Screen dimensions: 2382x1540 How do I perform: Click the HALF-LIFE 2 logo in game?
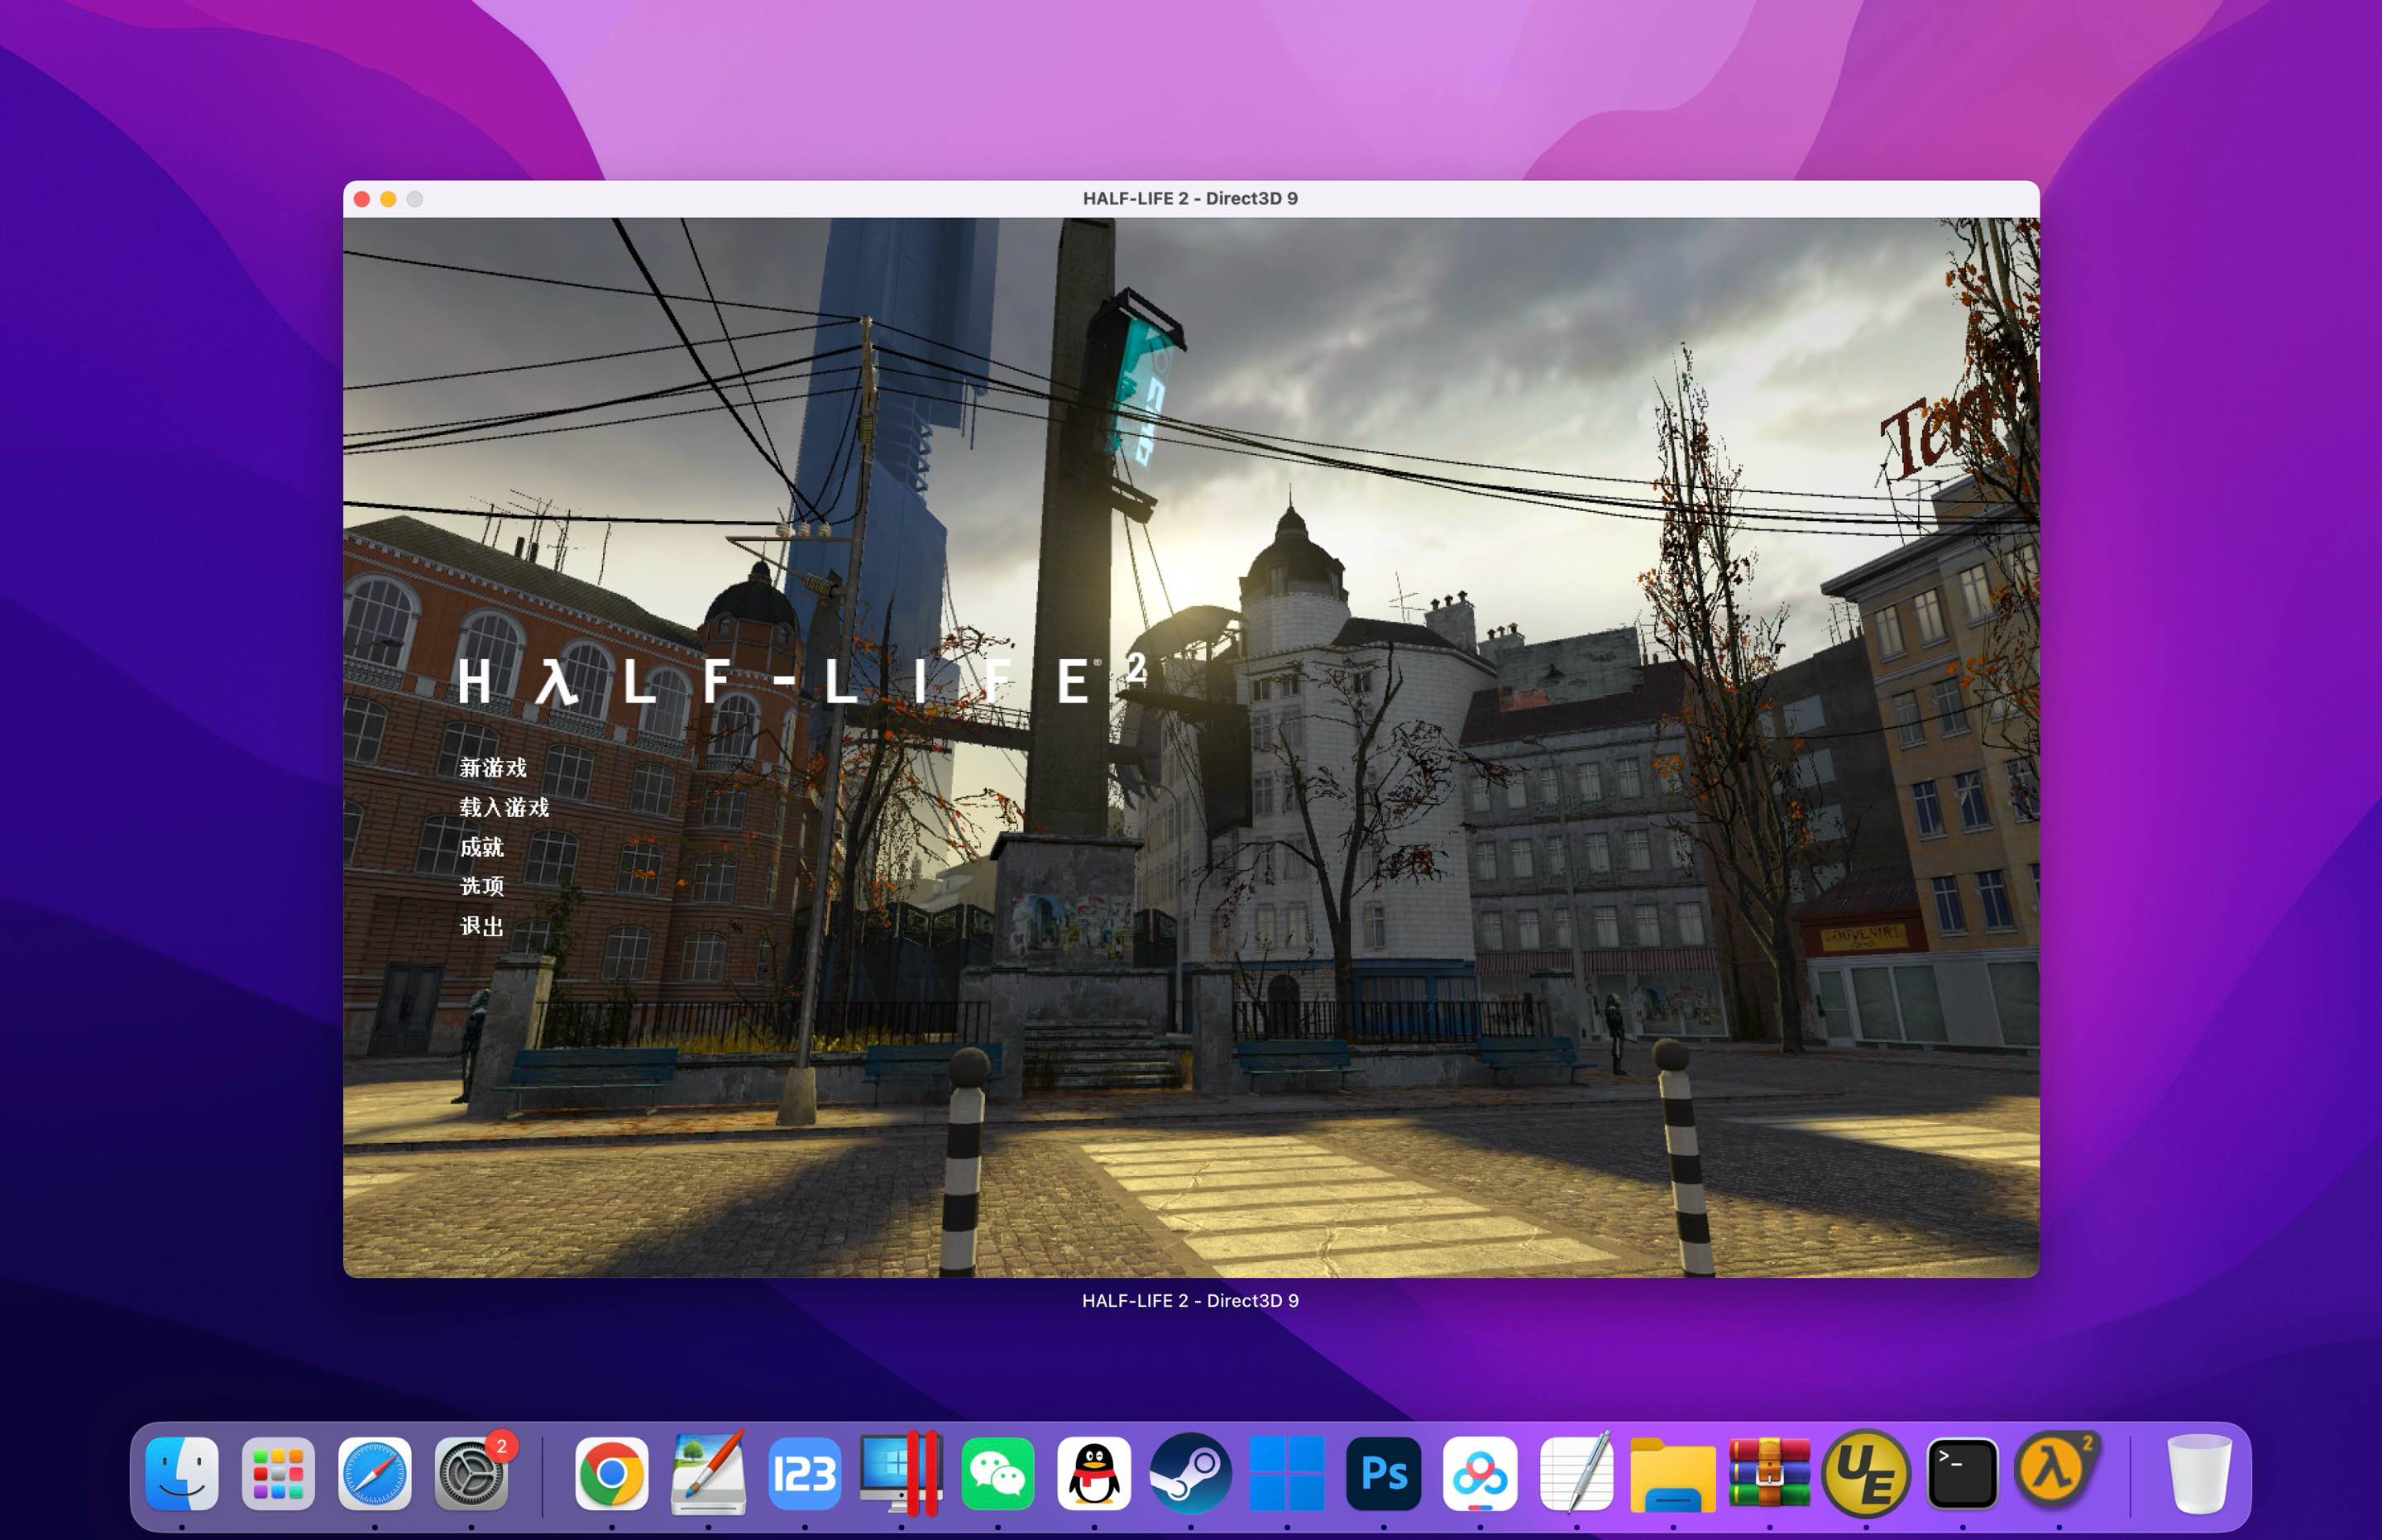click(x=803, y=680)
